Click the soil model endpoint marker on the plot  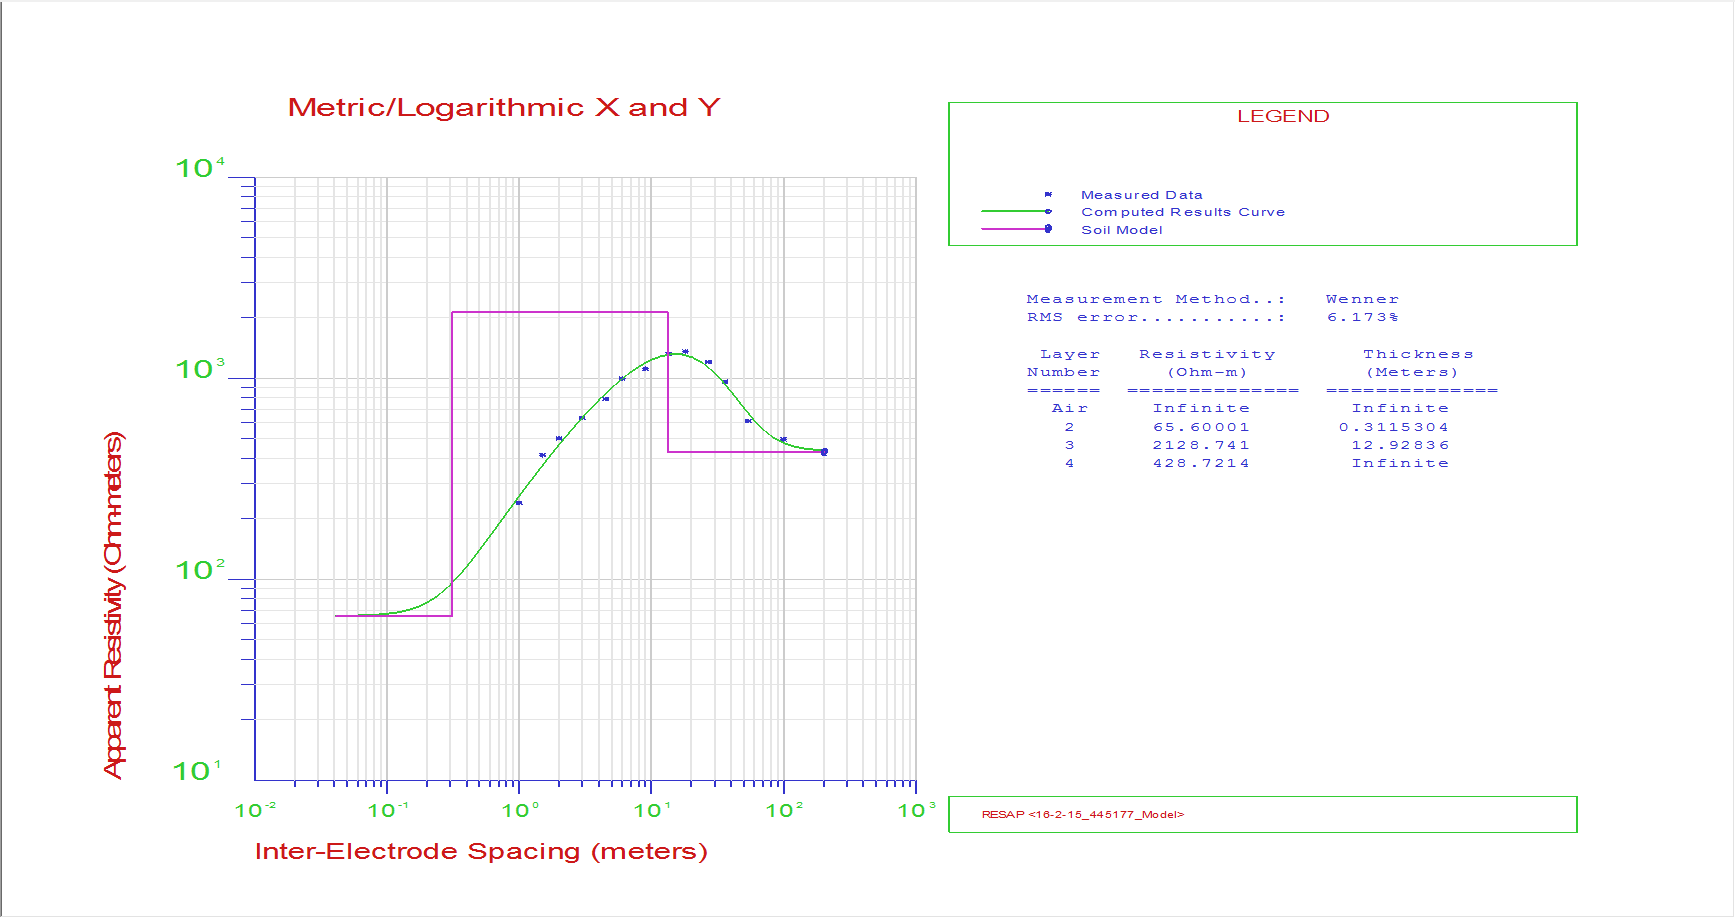[824, 452]
